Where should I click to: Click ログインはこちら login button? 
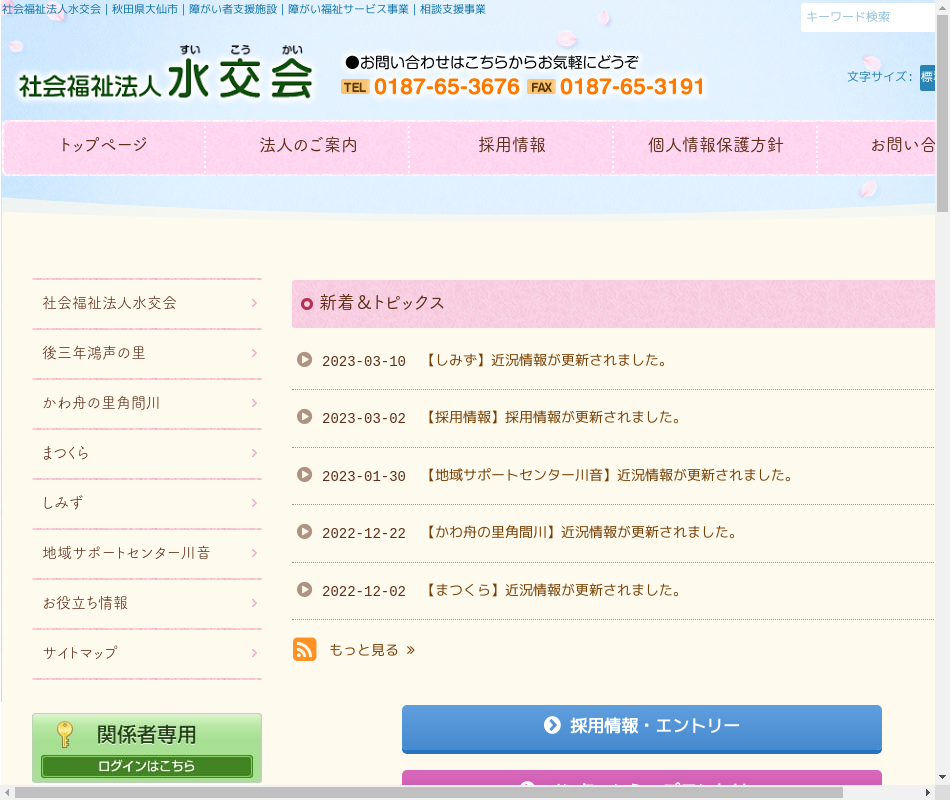coord(147,766)
